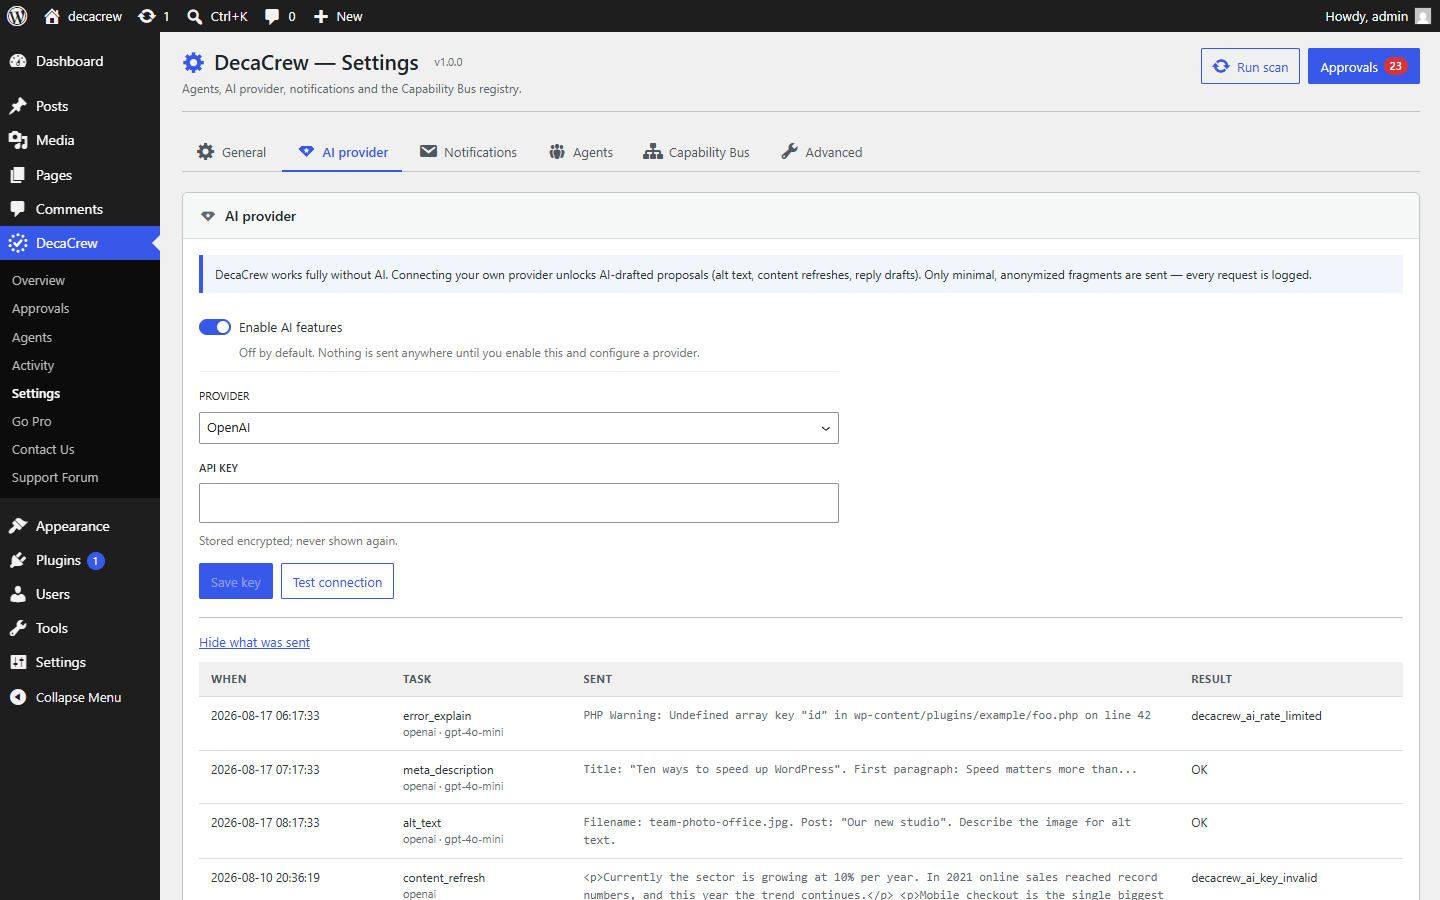Click the Appearance paintbrush icon

[18, 526]
